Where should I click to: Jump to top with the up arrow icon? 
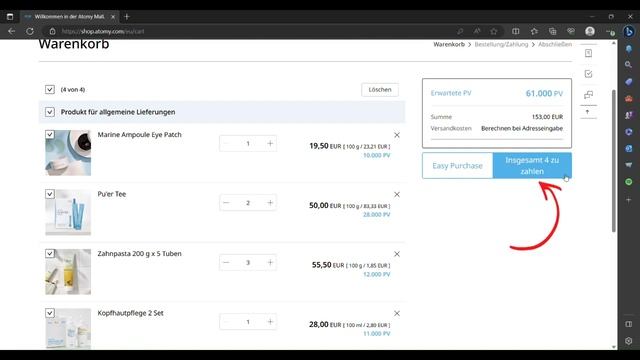point(588,112)
